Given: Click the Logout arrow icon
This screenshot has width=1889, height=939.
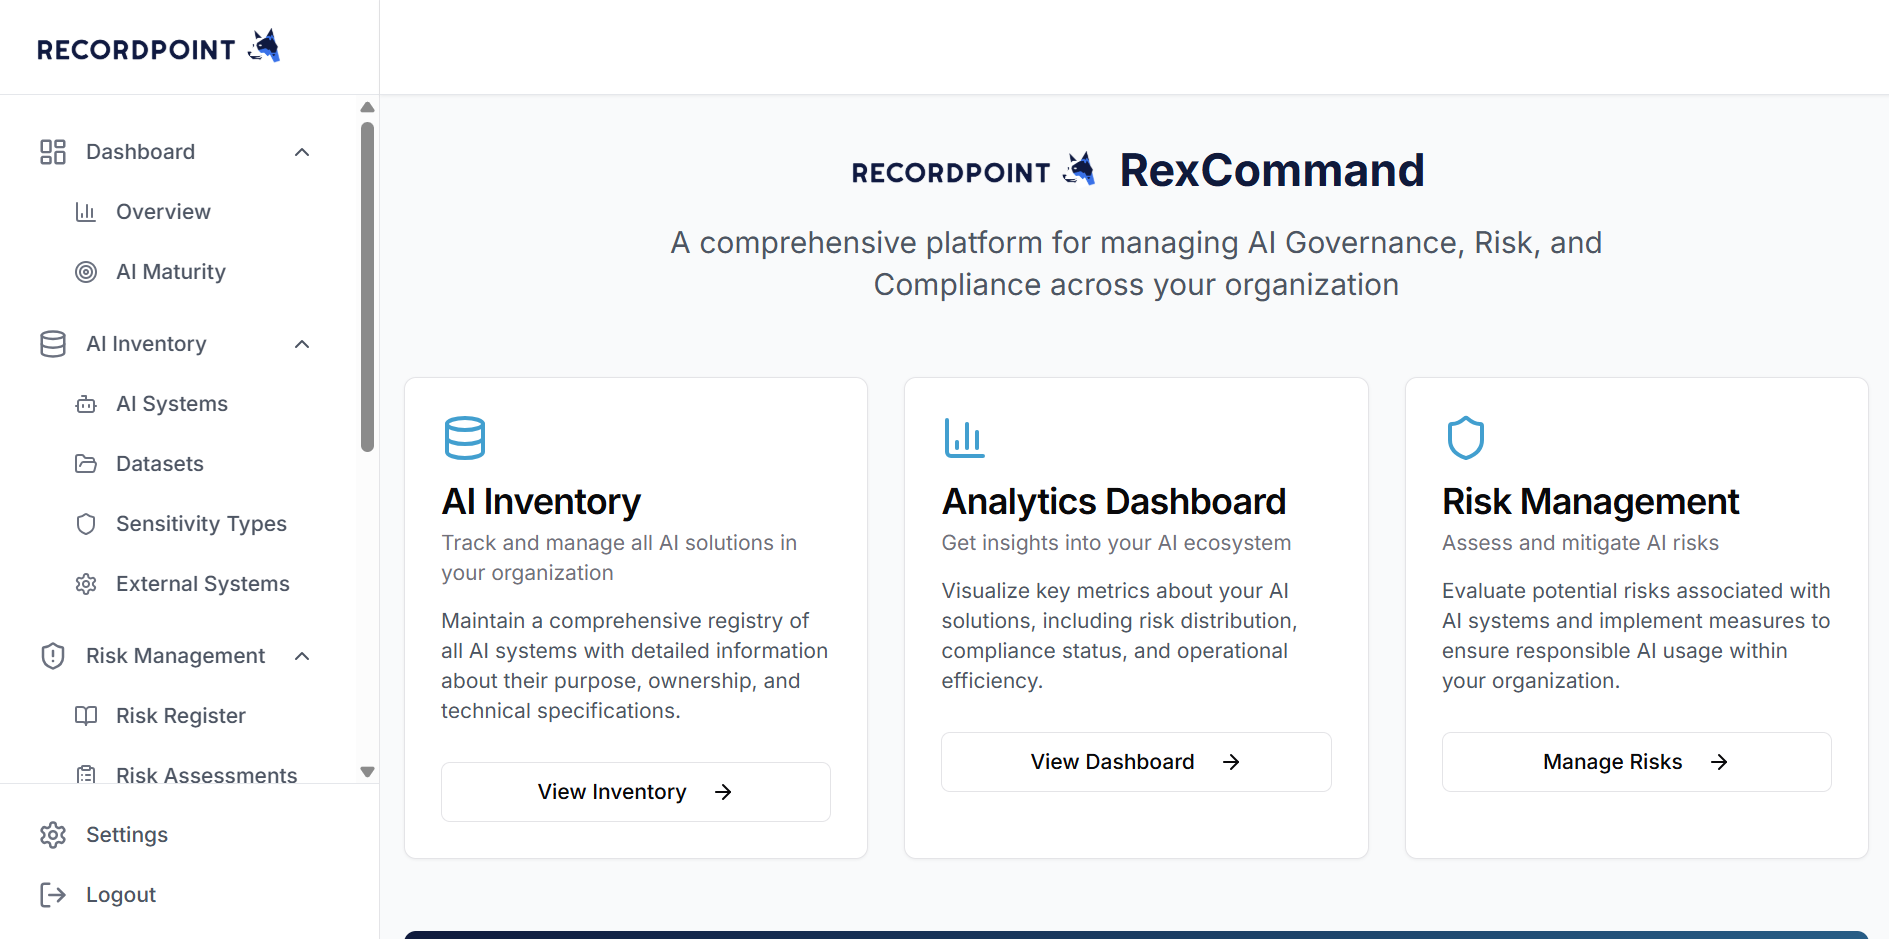Looking at the screenshot, I should (53, 895).
